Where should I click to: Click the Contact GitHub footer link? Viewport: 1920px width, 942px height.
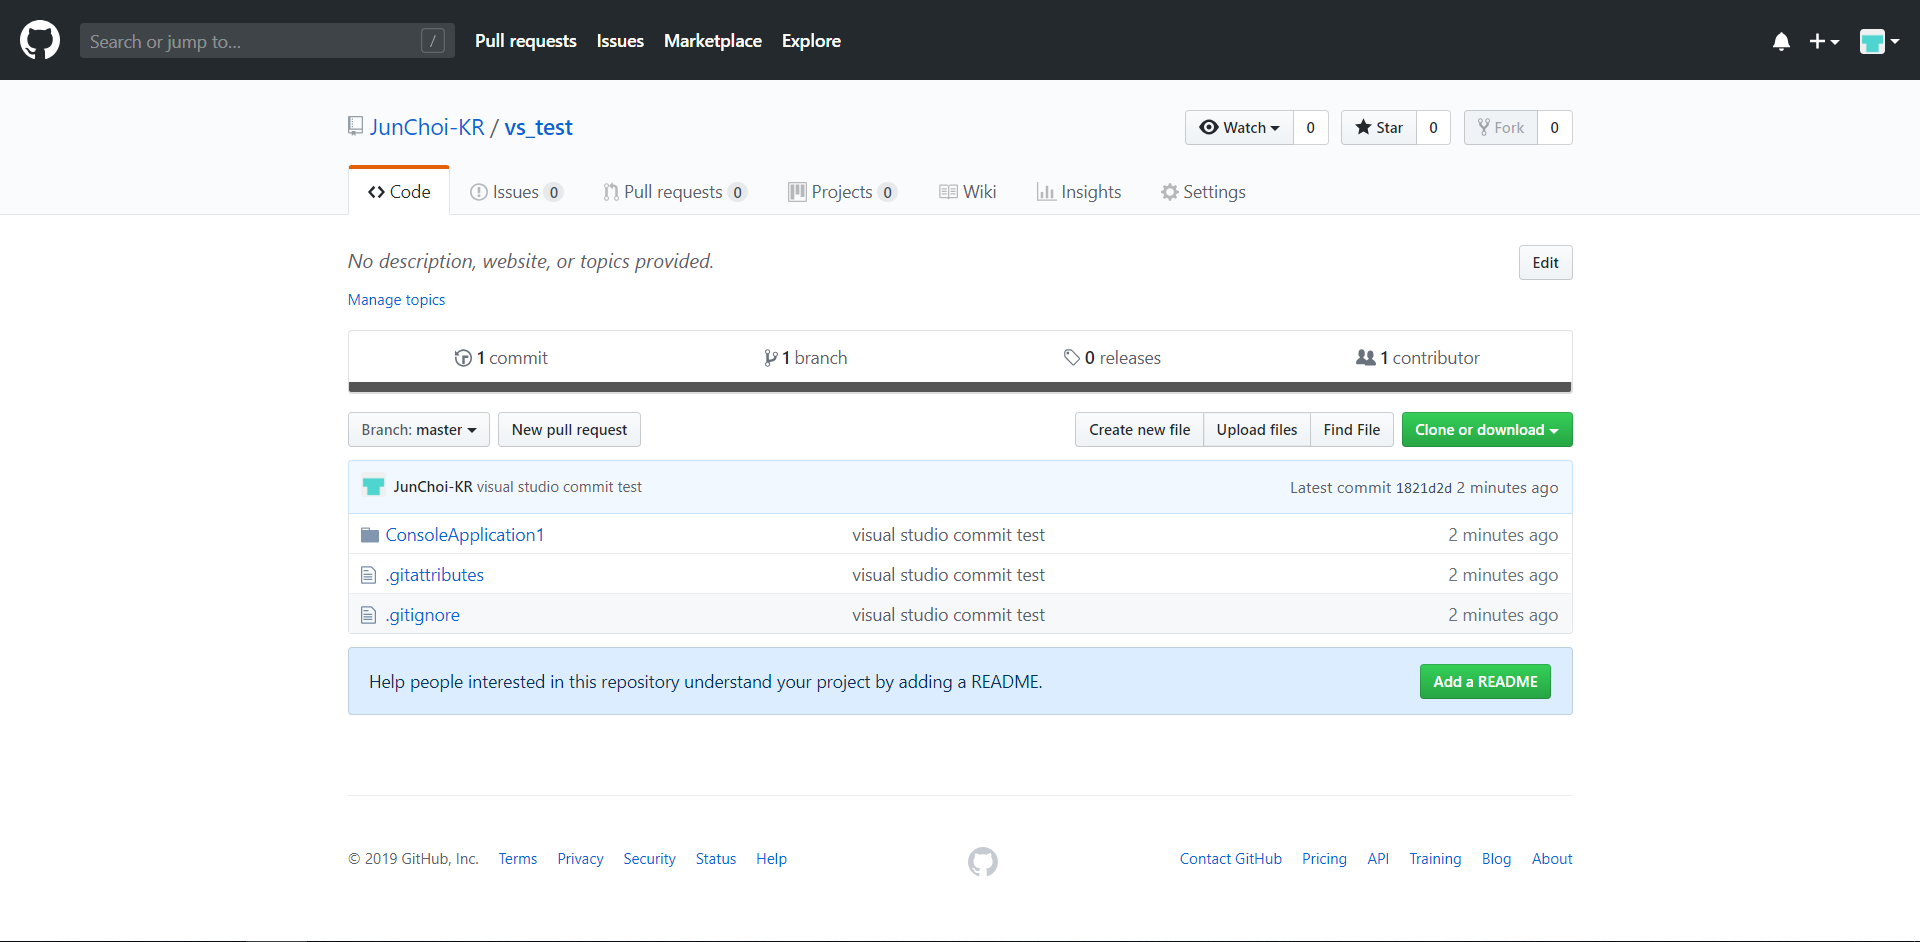[1230, 859]
